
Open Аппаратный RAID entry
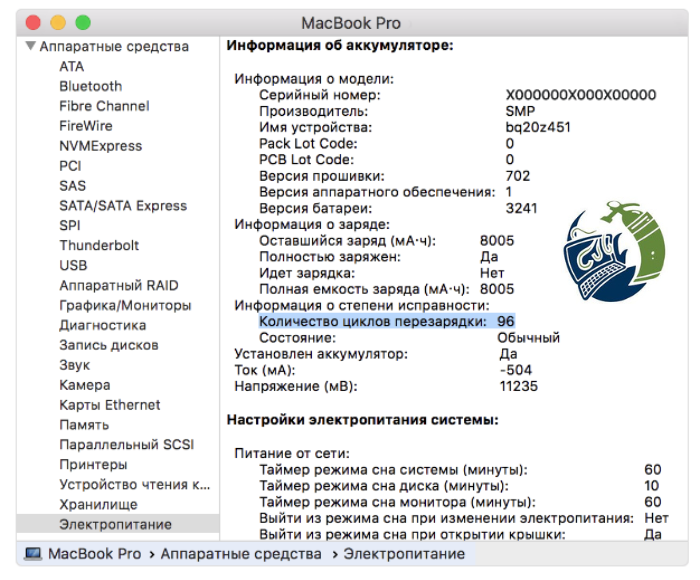tap(119, 285)
